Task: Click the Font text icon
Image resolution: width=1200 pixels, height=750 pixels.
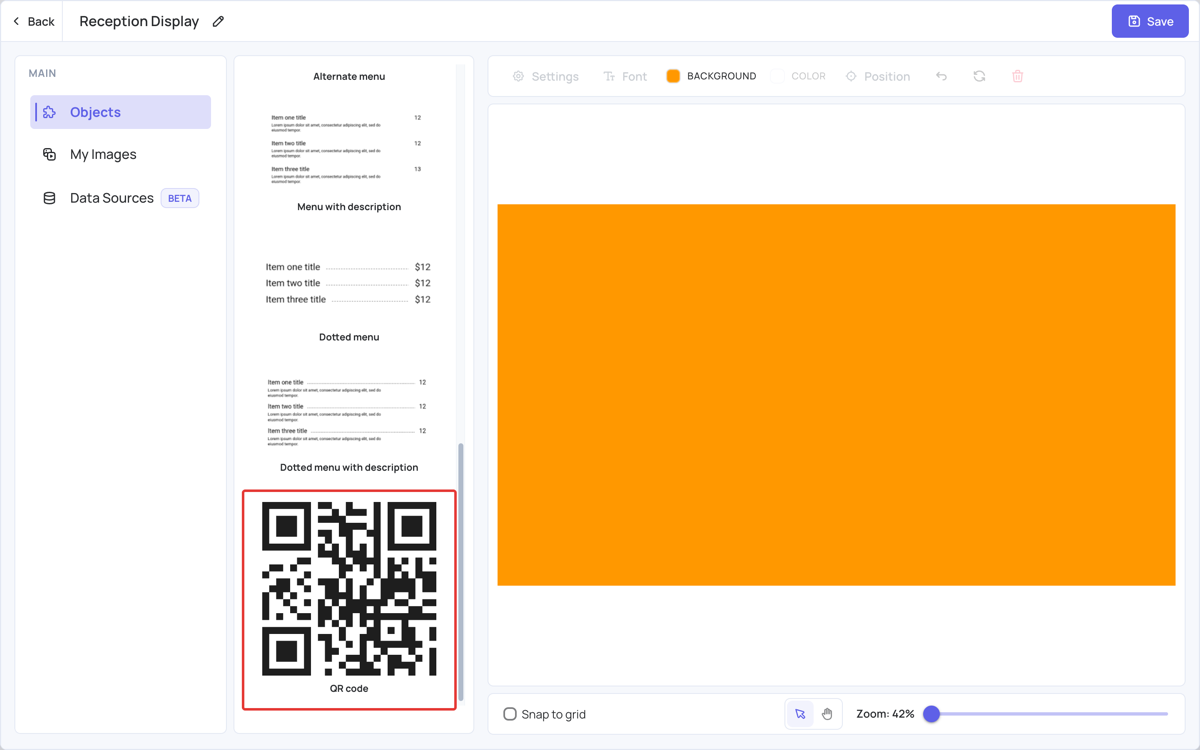Action: [609, 76]
